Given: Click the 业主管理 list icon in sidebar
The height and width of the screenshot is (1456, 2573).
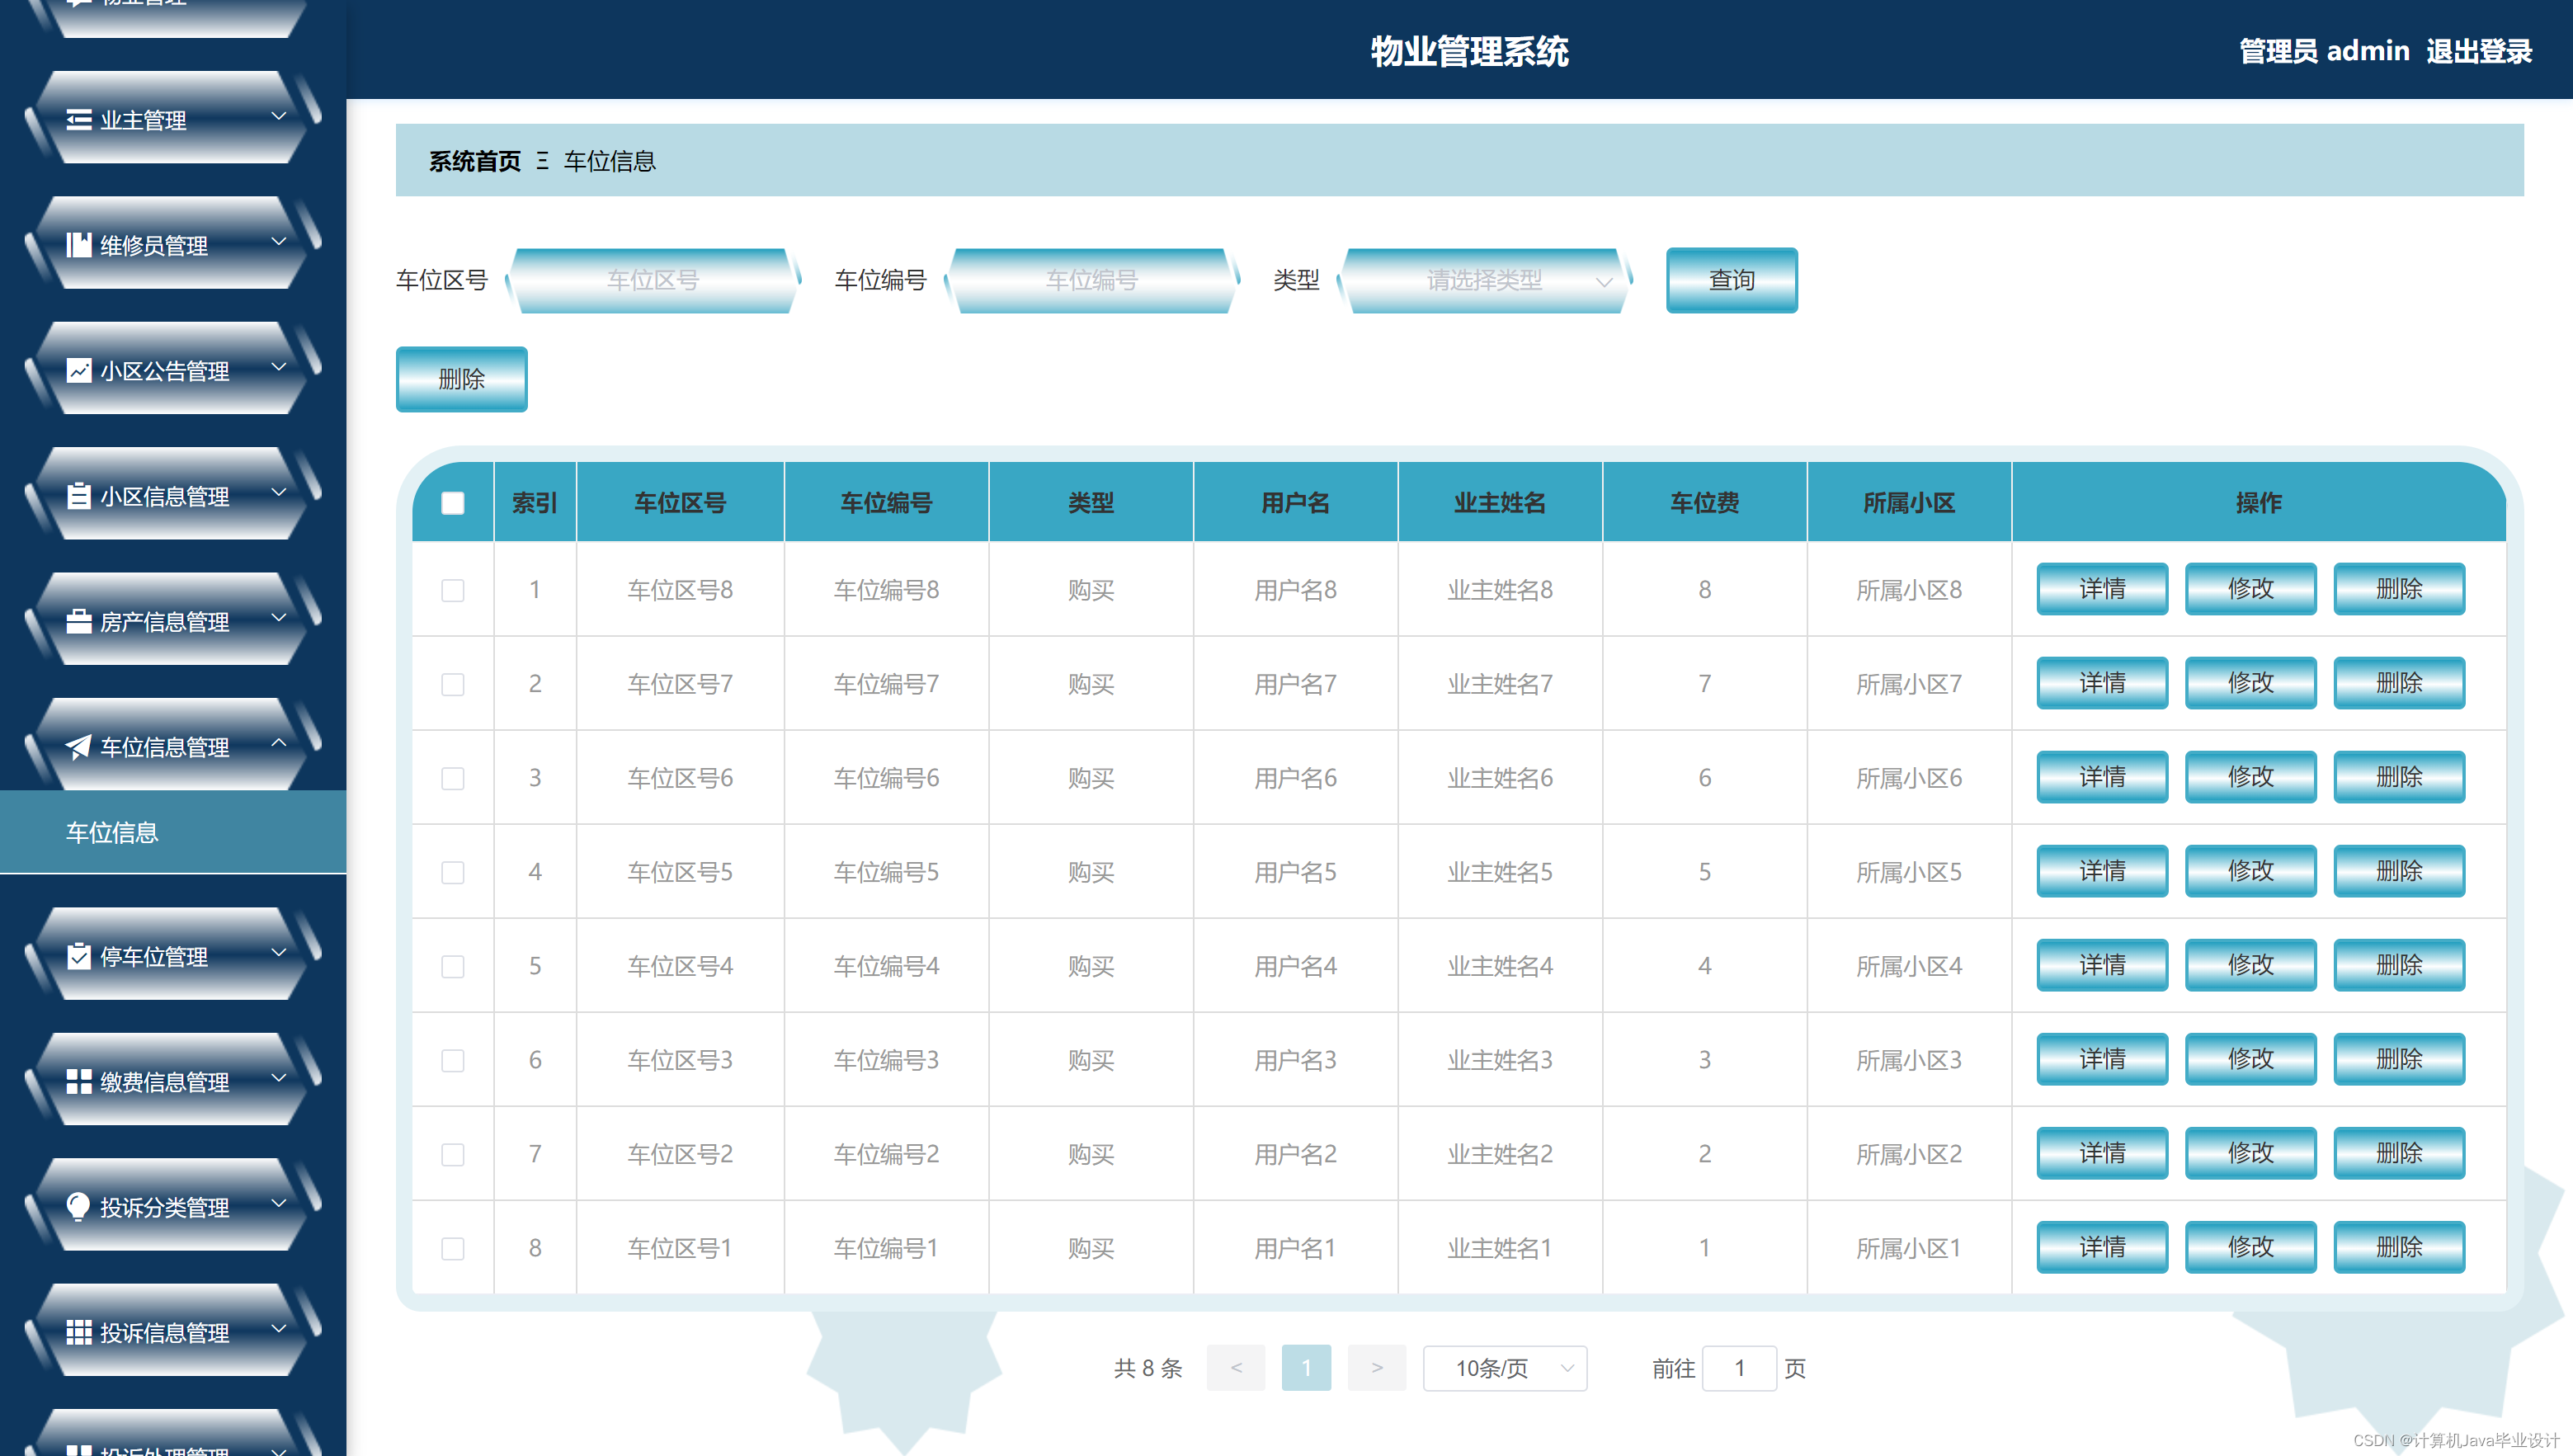Looking at the screenshot, I should 78,120.
